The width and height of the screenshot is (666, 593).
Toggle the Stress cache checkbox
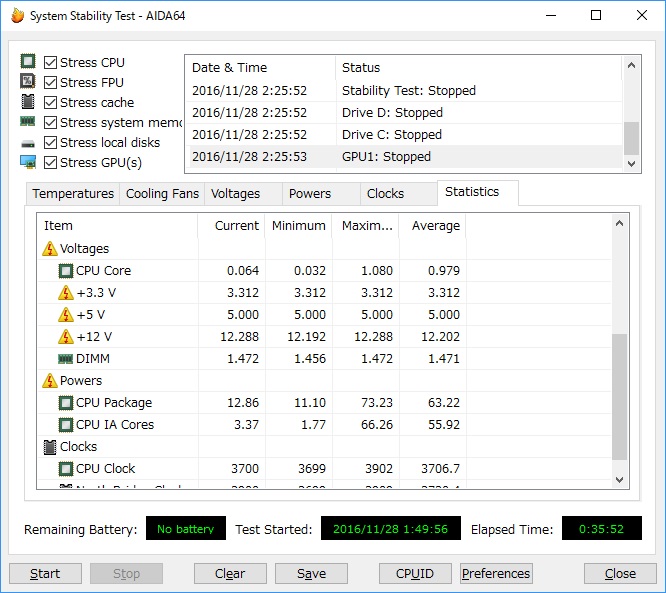pos(50,102)
